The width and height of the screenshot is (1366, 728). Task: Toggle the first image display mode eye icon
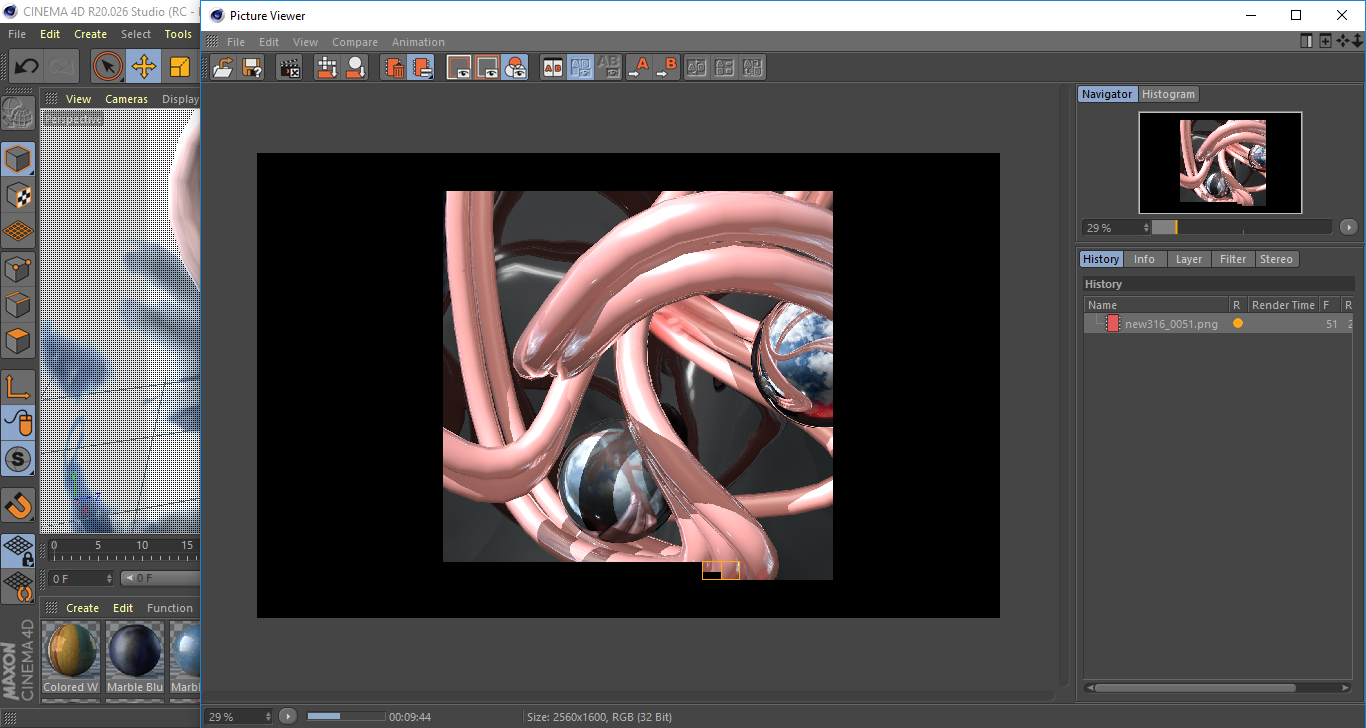pos(459,67)
